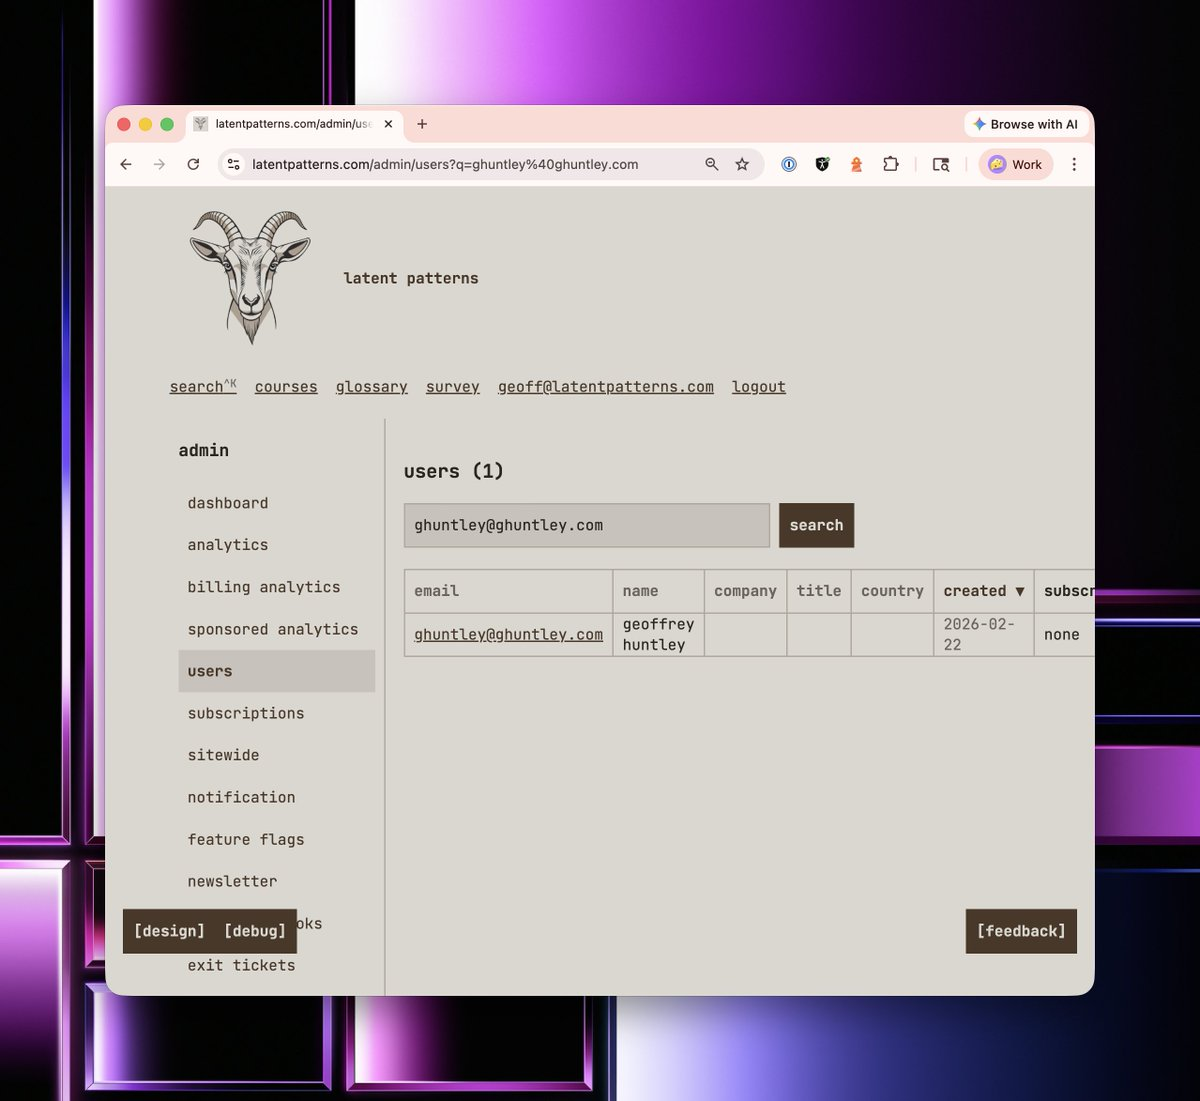Click the [design] overlay button

(x=169, y=931)
